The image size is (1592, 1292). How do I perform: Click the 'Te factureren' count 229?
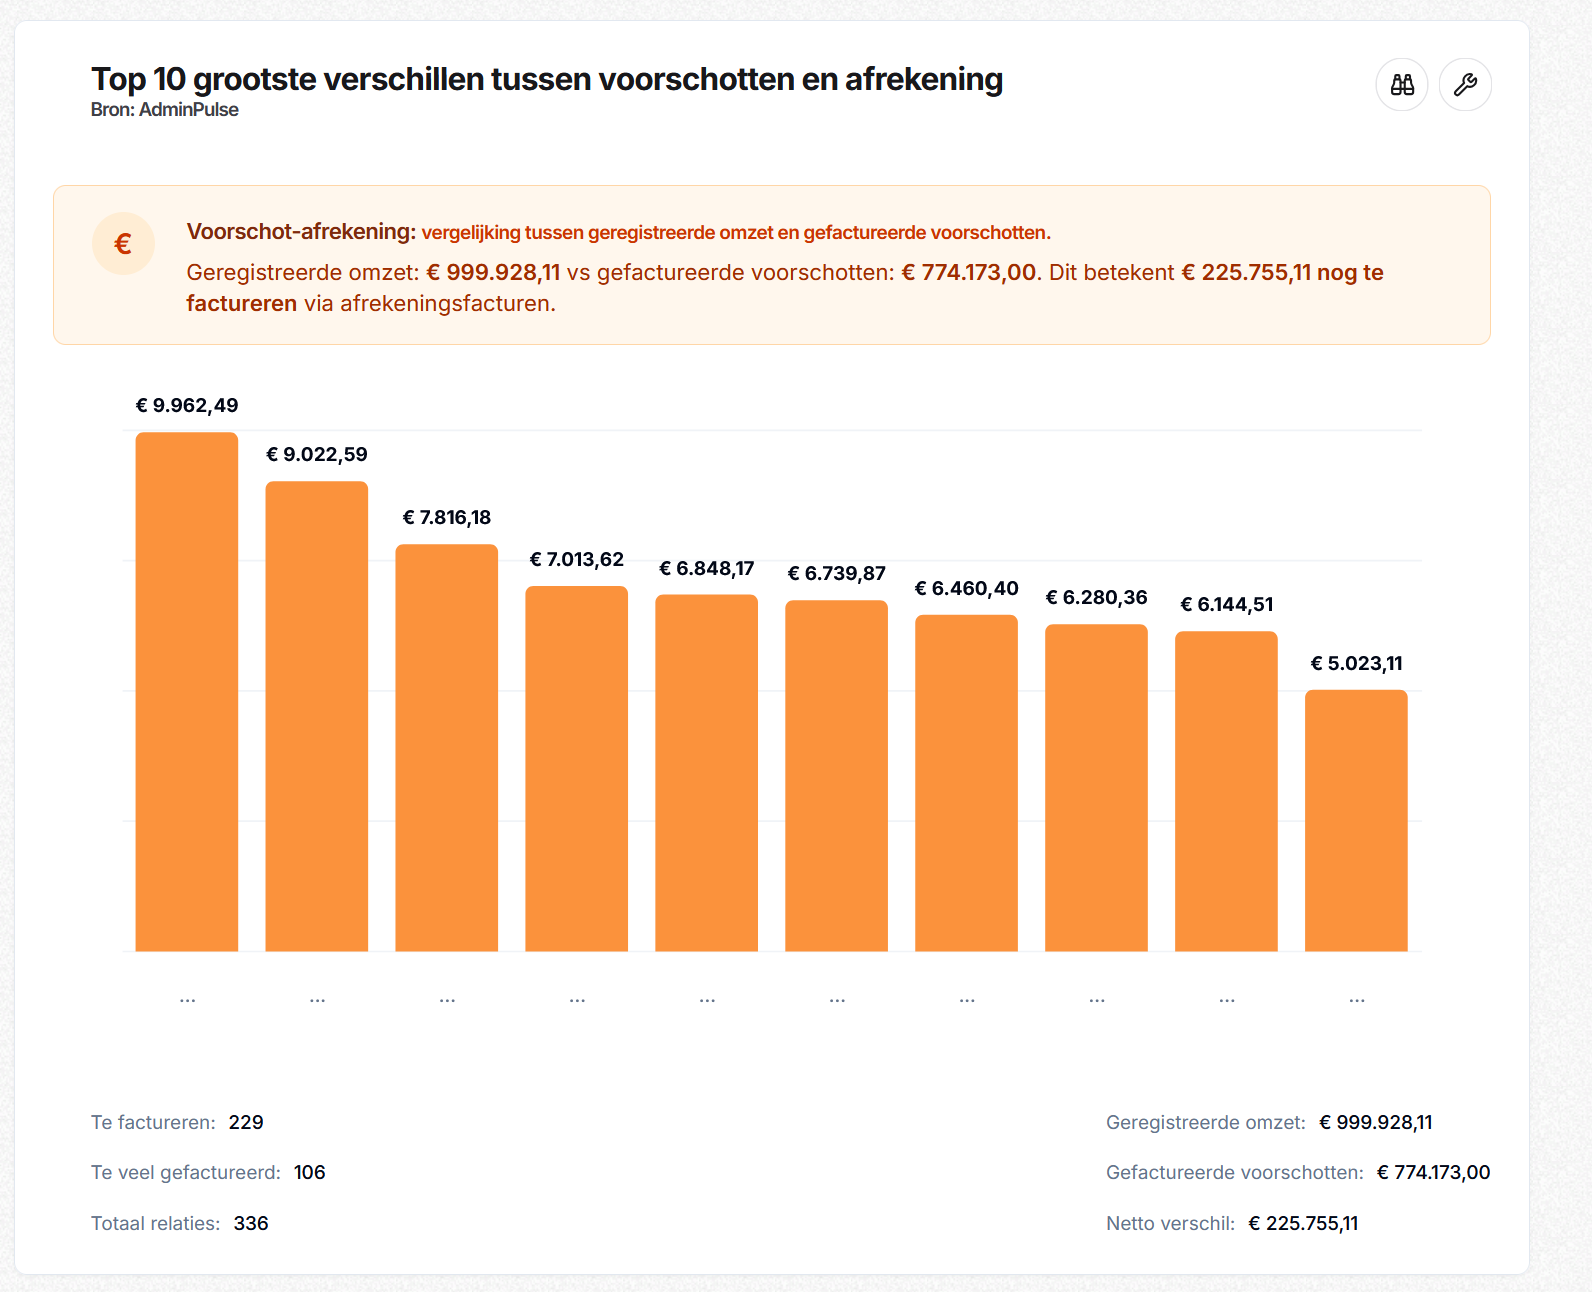coord(246,1122)
